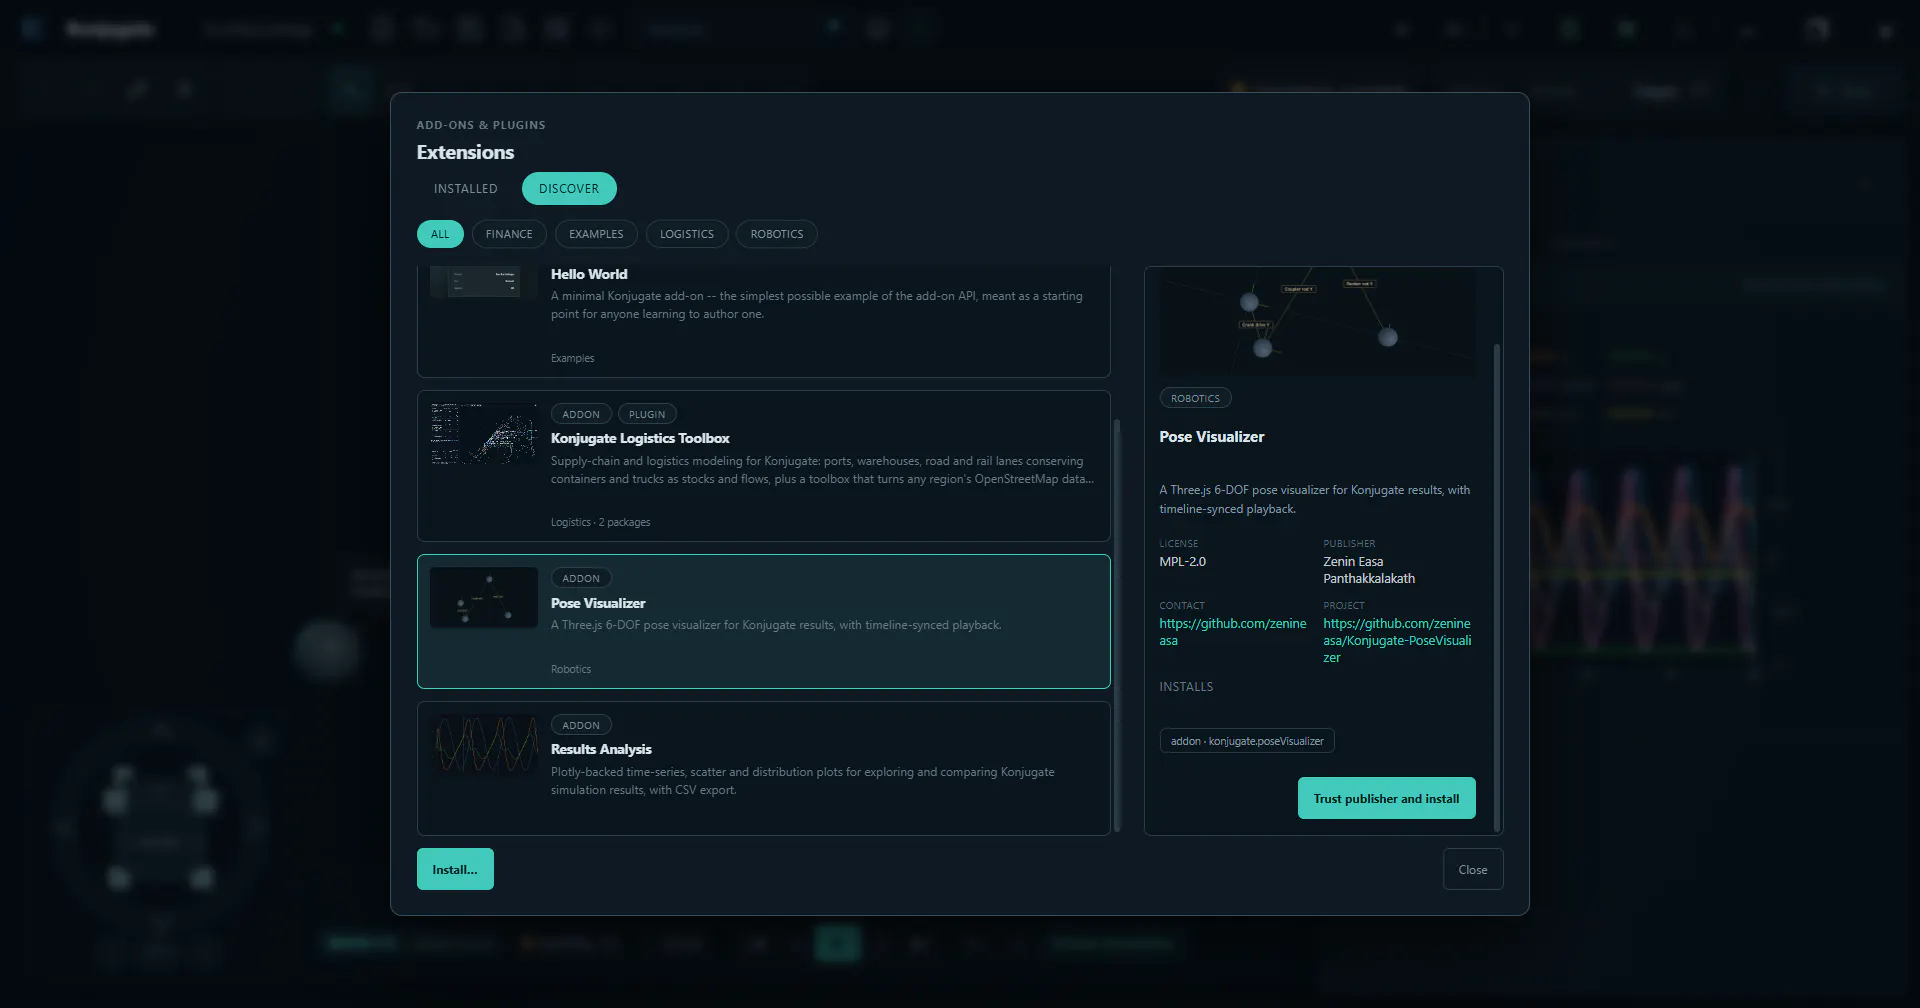The width and height of the screenshot is (1920, 1008).
Task: Open the Hello World extension card
Action: click(x=763, y=321)
